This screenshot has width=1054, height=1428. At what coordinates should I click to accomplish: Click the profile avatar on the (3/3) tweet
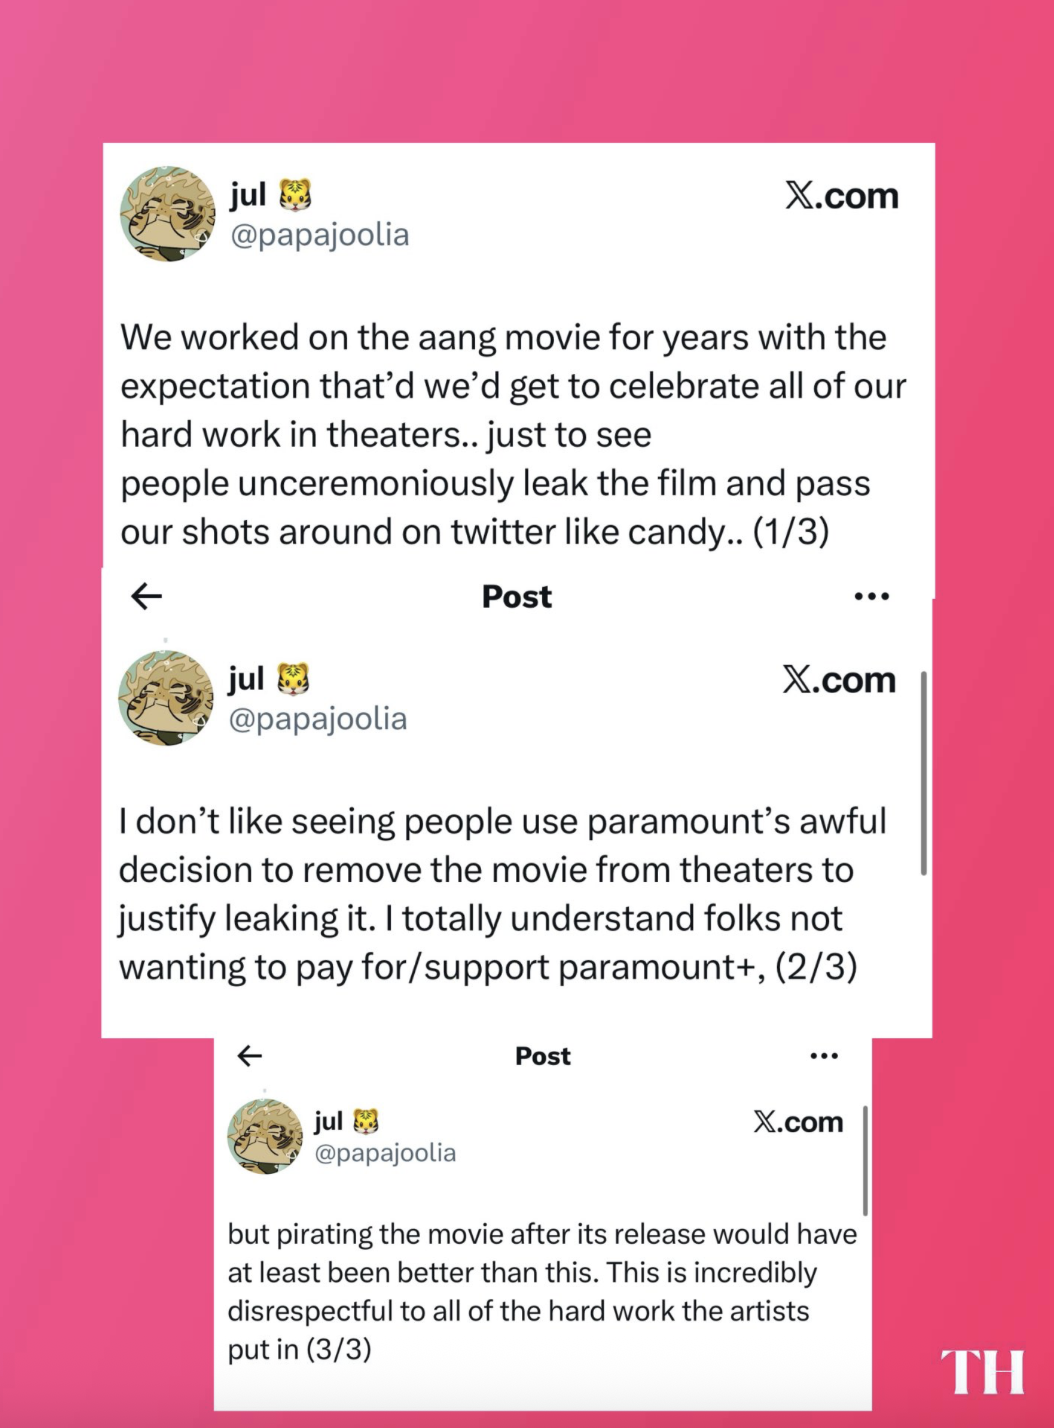coord(265,1135)
